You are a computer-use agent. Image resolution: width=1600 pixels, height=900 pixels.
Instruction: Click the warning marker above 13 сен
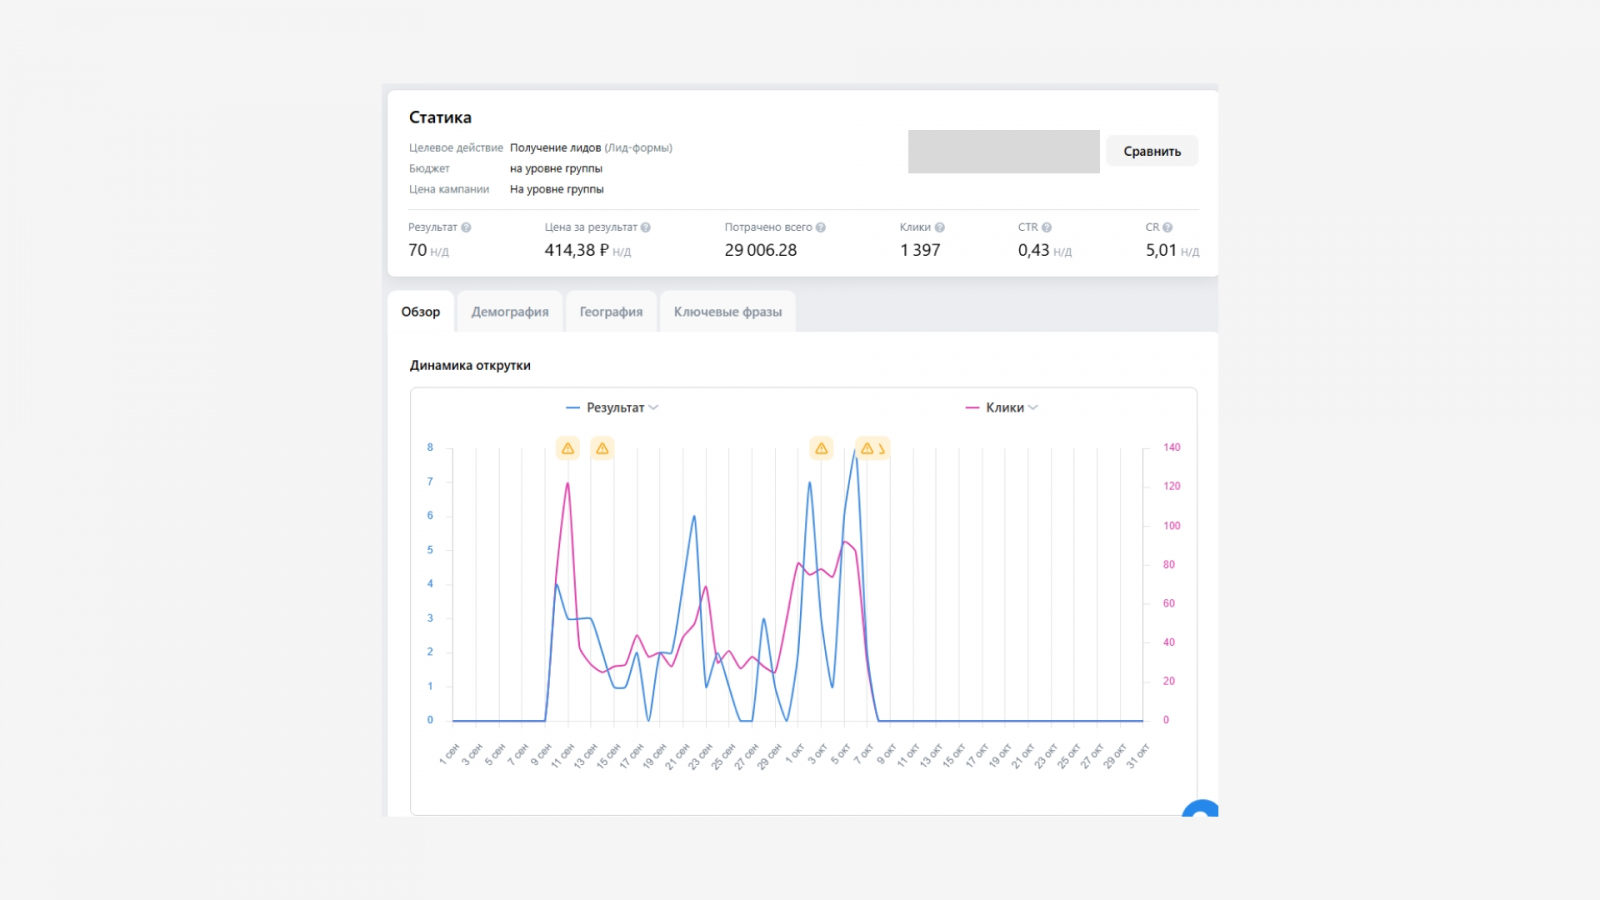click(602, 449)
